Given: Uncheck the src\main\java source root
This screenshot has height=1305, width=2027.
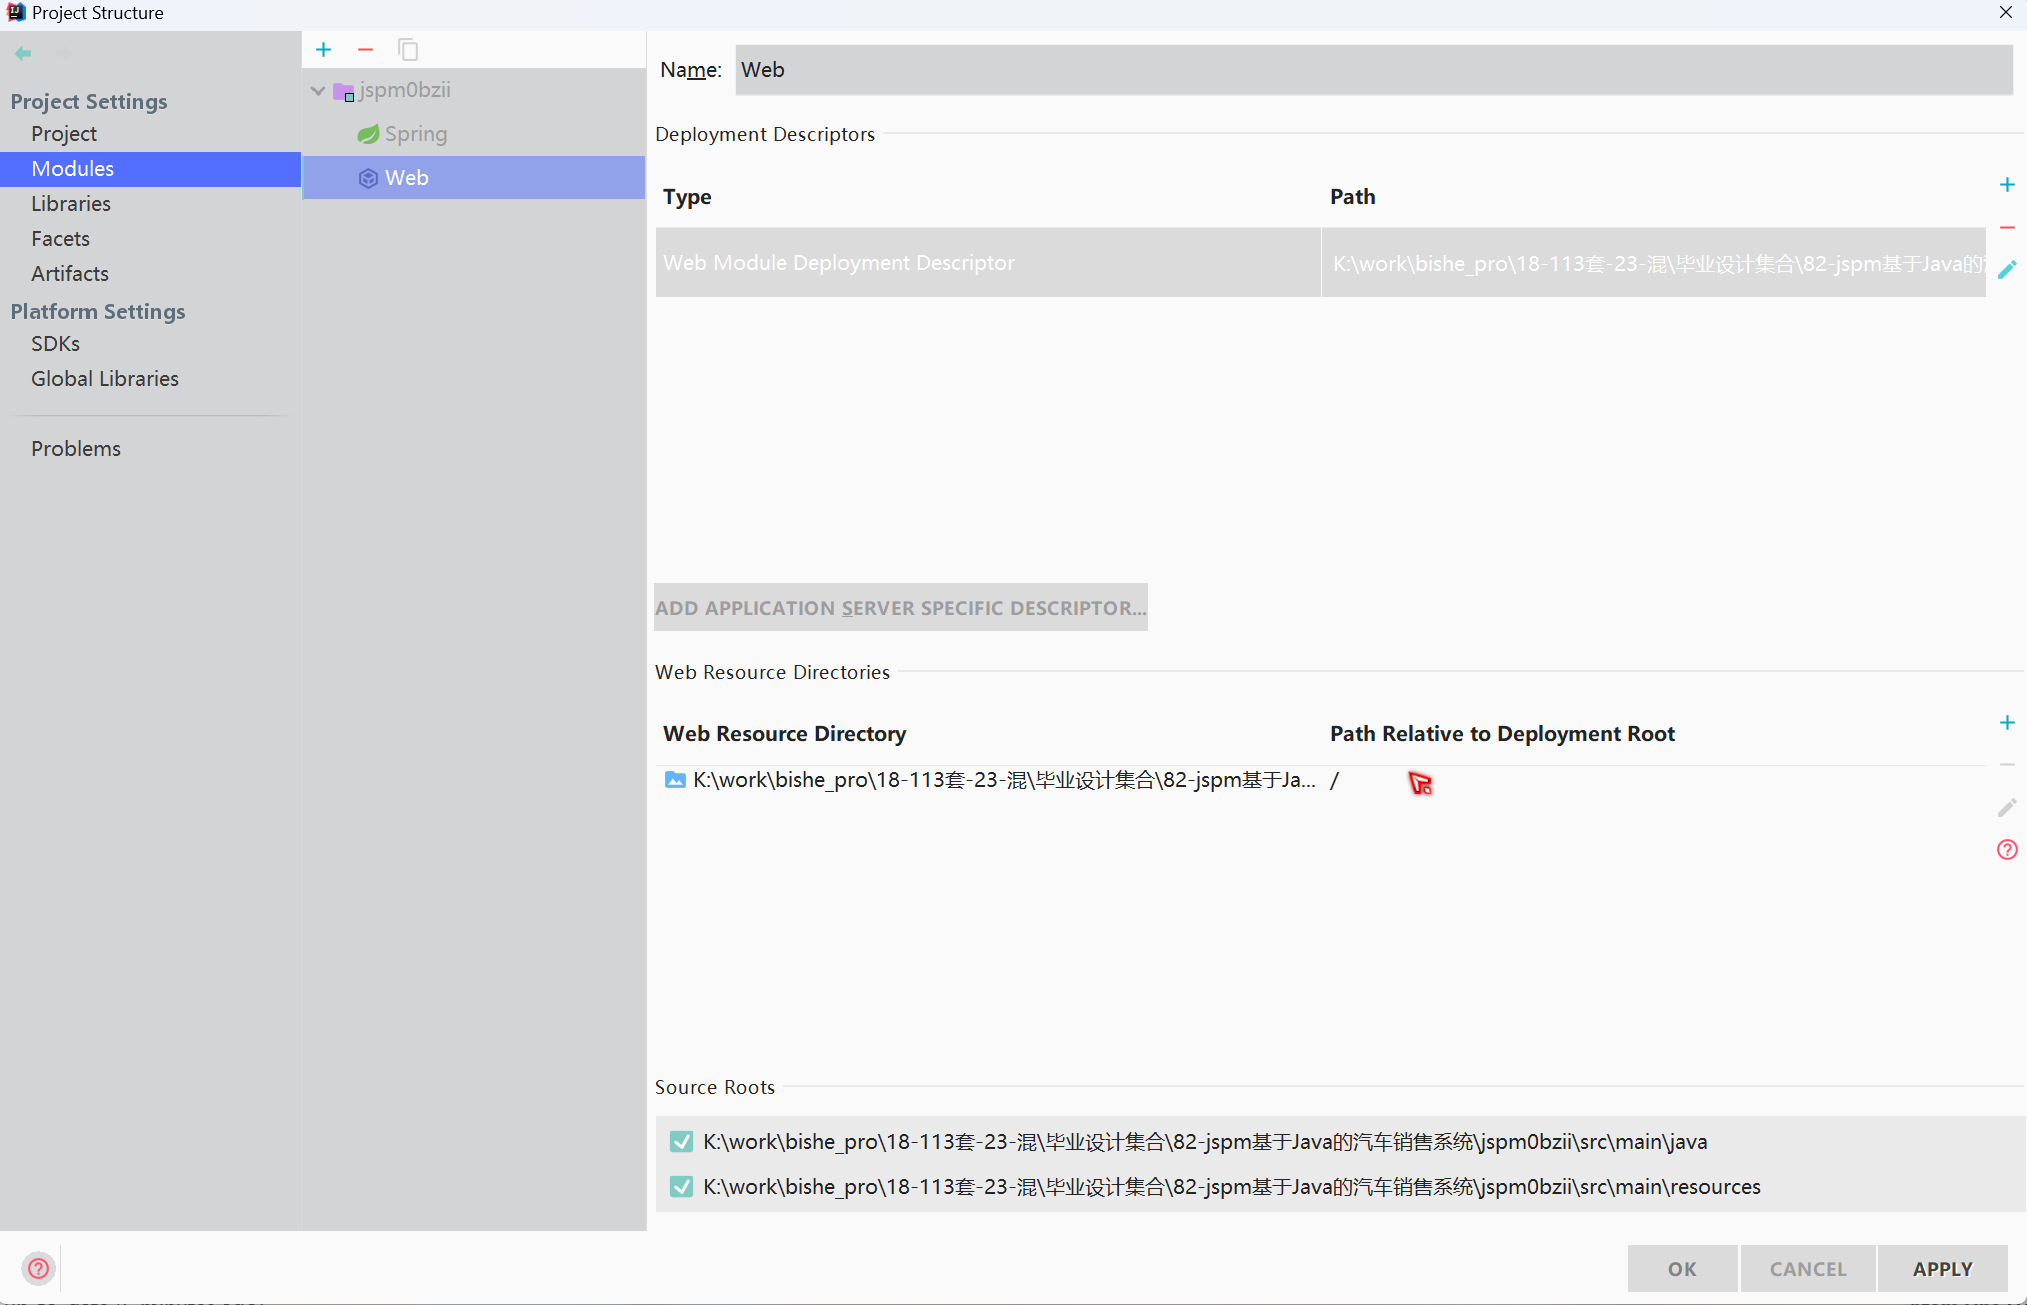Looking at the screenshot, I should [682, 1142].
